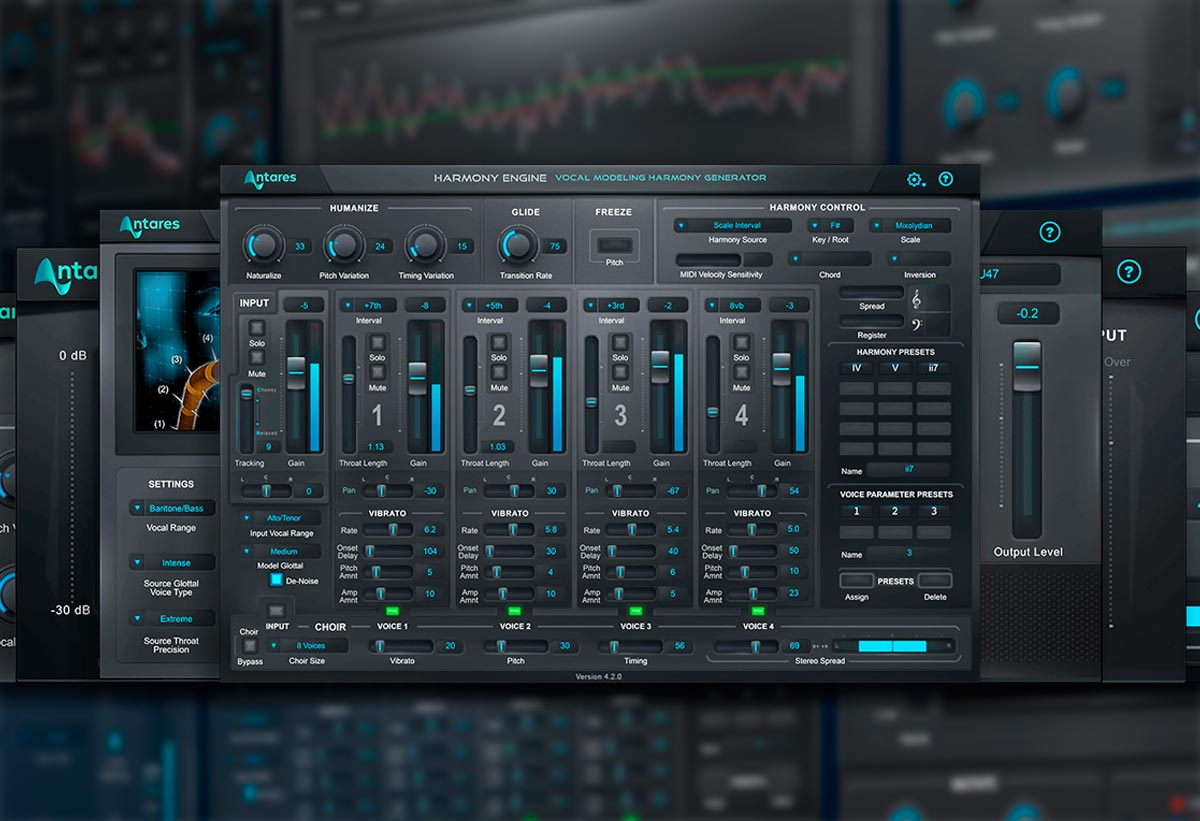1200x821 pixels.
Task: Mute harmony voice 2
Action: 498,372
